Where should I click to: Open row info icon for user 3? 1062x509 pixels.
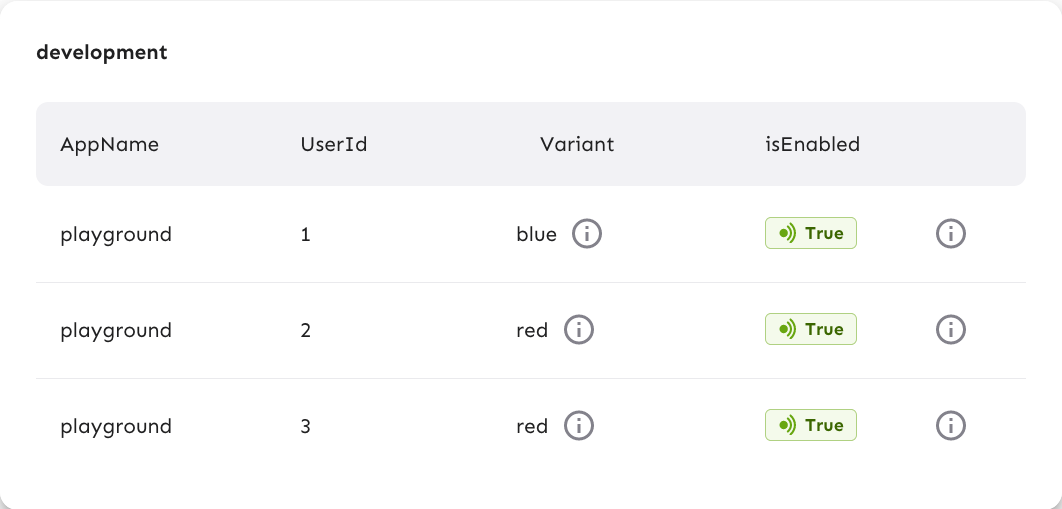point(950,426)
